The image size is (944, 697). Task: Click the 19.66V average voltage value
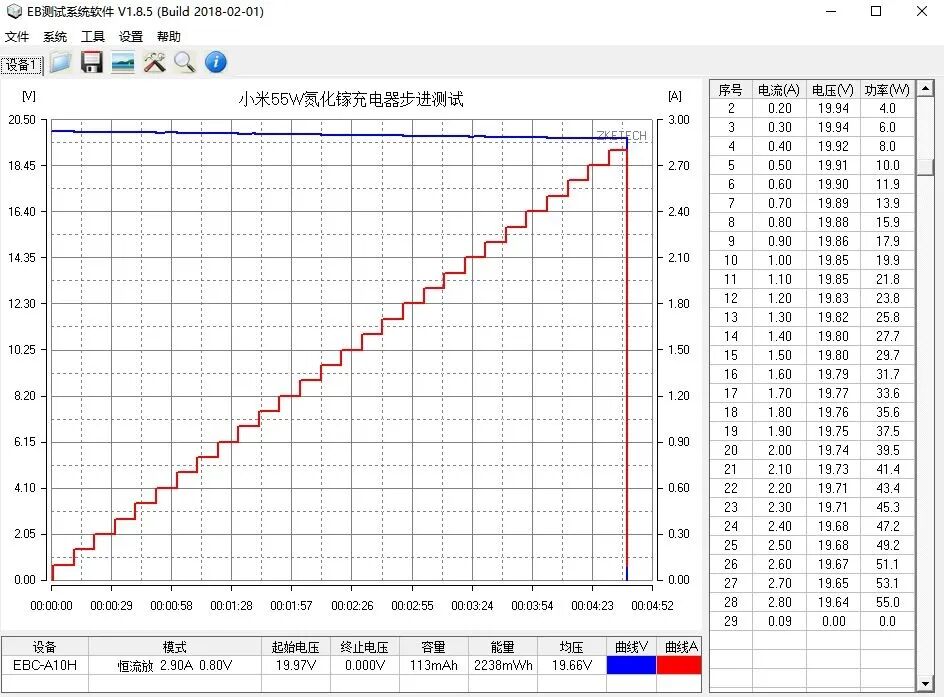coord(571,665)
